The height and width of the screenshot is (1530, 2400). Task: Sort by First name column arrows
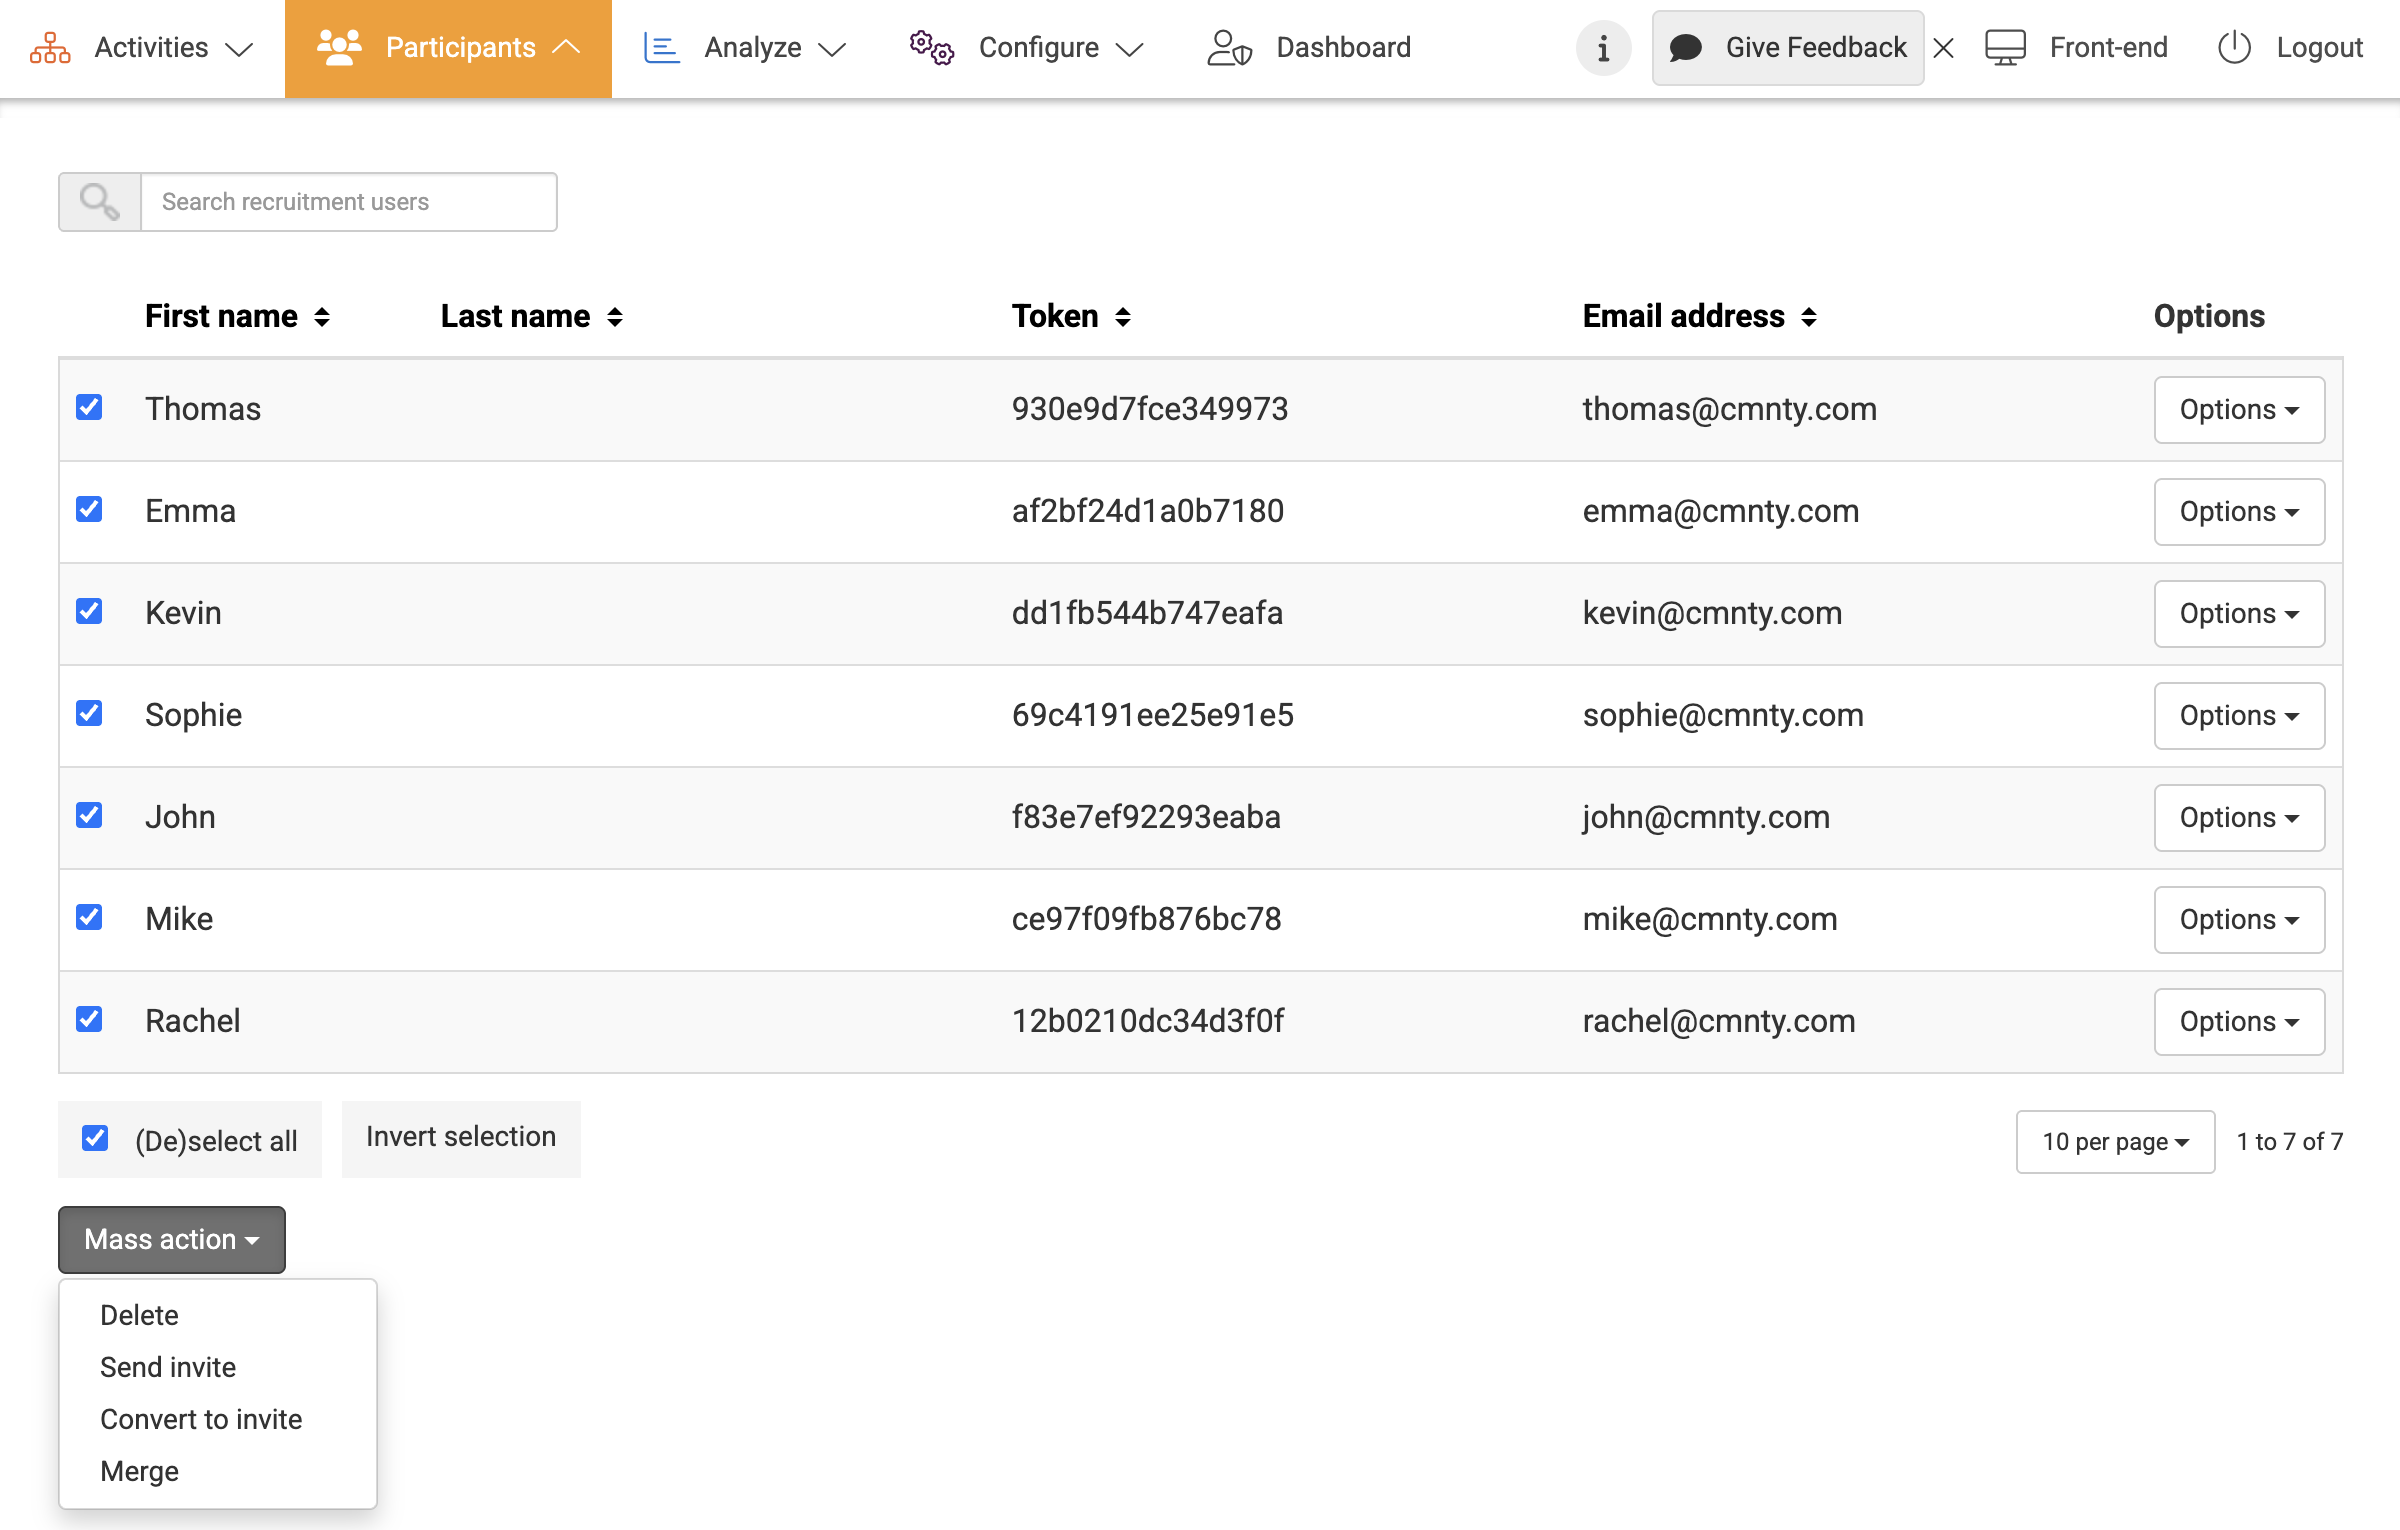pyautogui.click(x=322, y=317)
